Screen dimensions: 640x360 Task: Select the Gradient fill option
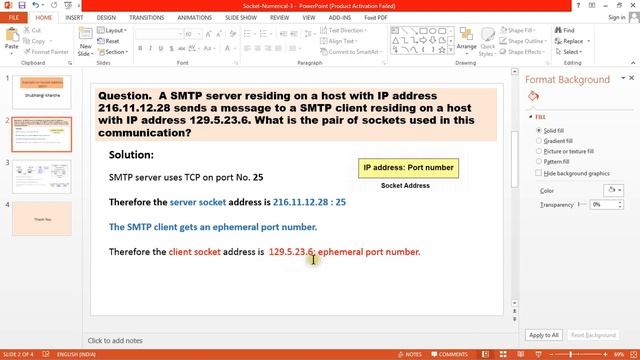point(539,141)
